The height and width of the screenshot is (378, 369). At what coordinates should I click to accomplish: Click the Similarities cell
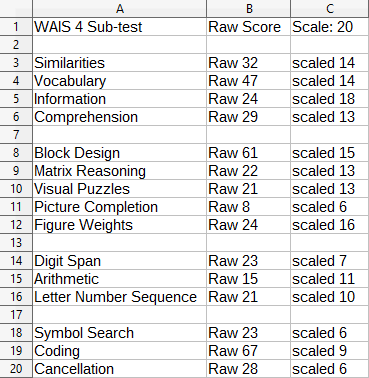pyautogui.click(x=119, y=63)
